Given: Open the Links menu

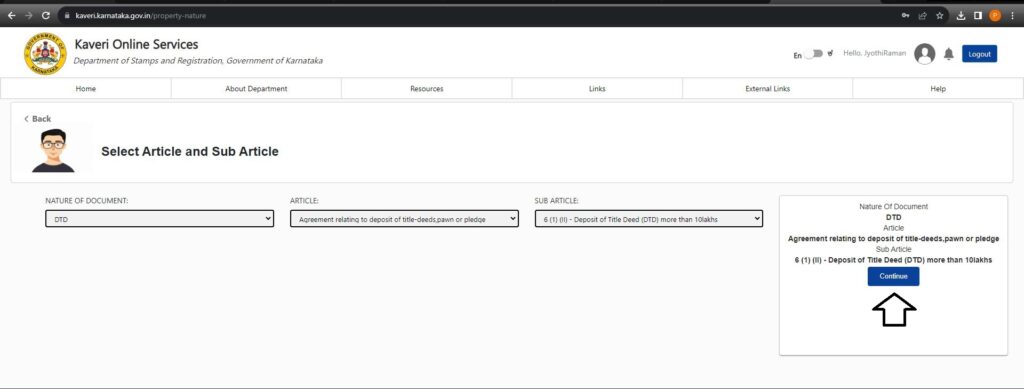Looking at the screenshot, I should (597, 89).
